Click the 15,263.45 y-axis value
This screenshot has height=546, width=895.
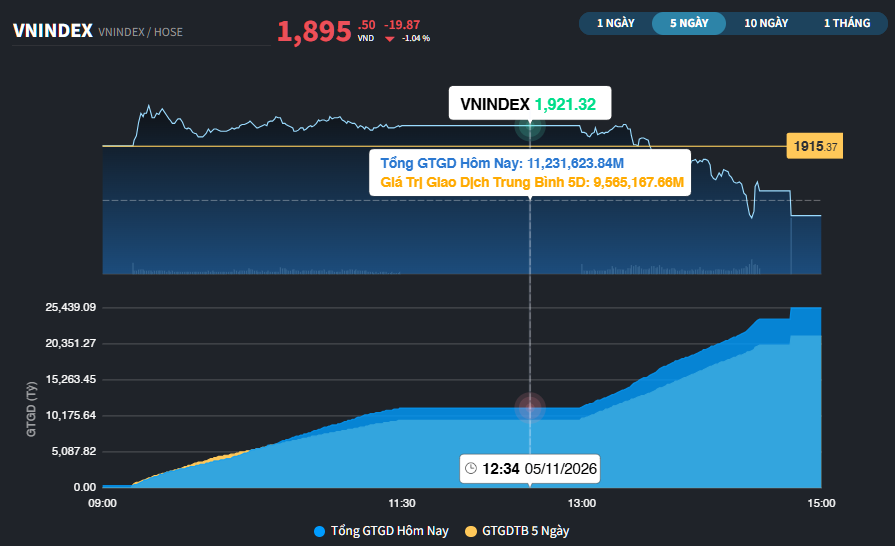click(71, 379)
